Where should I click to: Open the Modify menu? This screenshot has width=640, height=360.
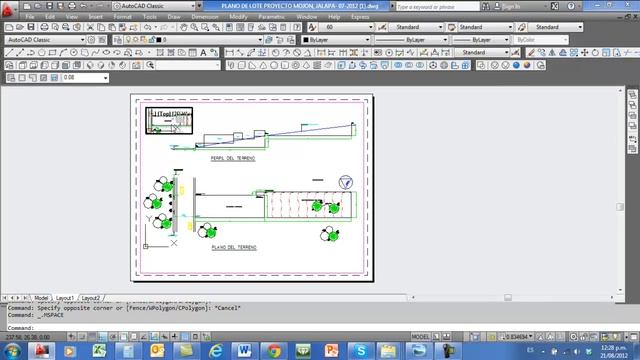tap(238, 17)
